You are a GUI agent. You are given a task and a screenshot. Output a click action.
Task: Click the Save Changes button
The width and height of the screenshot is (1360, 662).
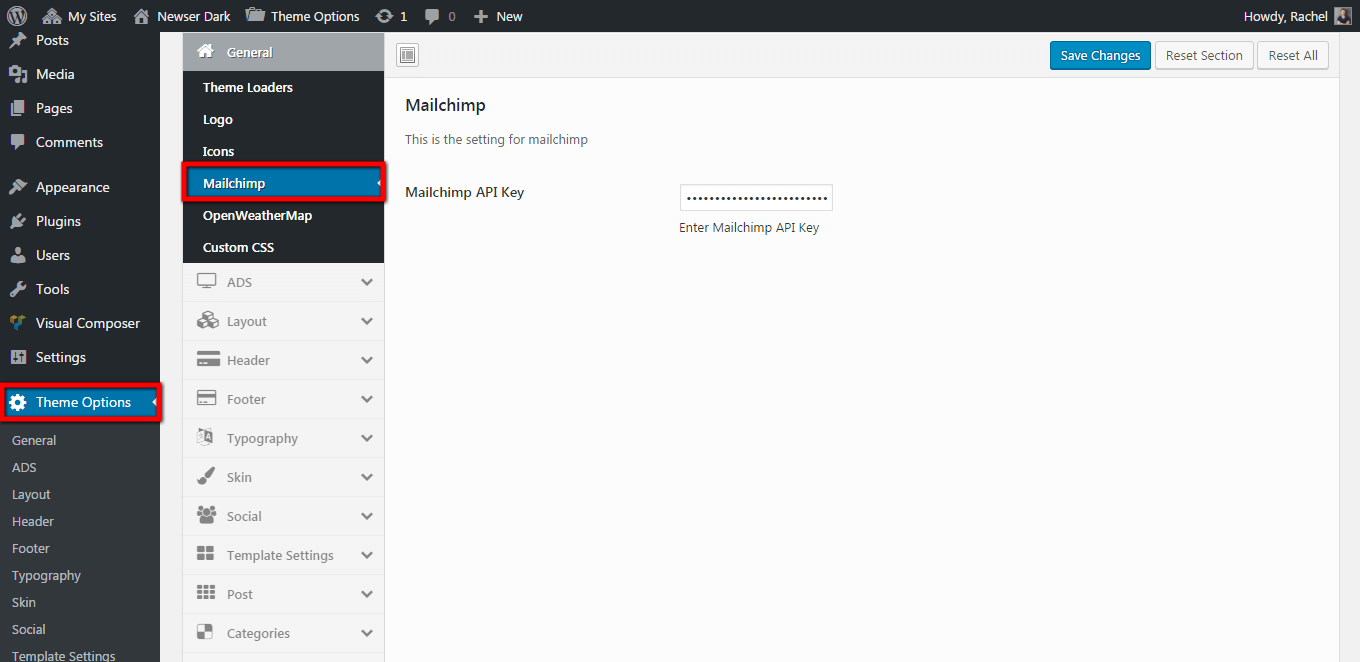click(x=1100, y=56)
